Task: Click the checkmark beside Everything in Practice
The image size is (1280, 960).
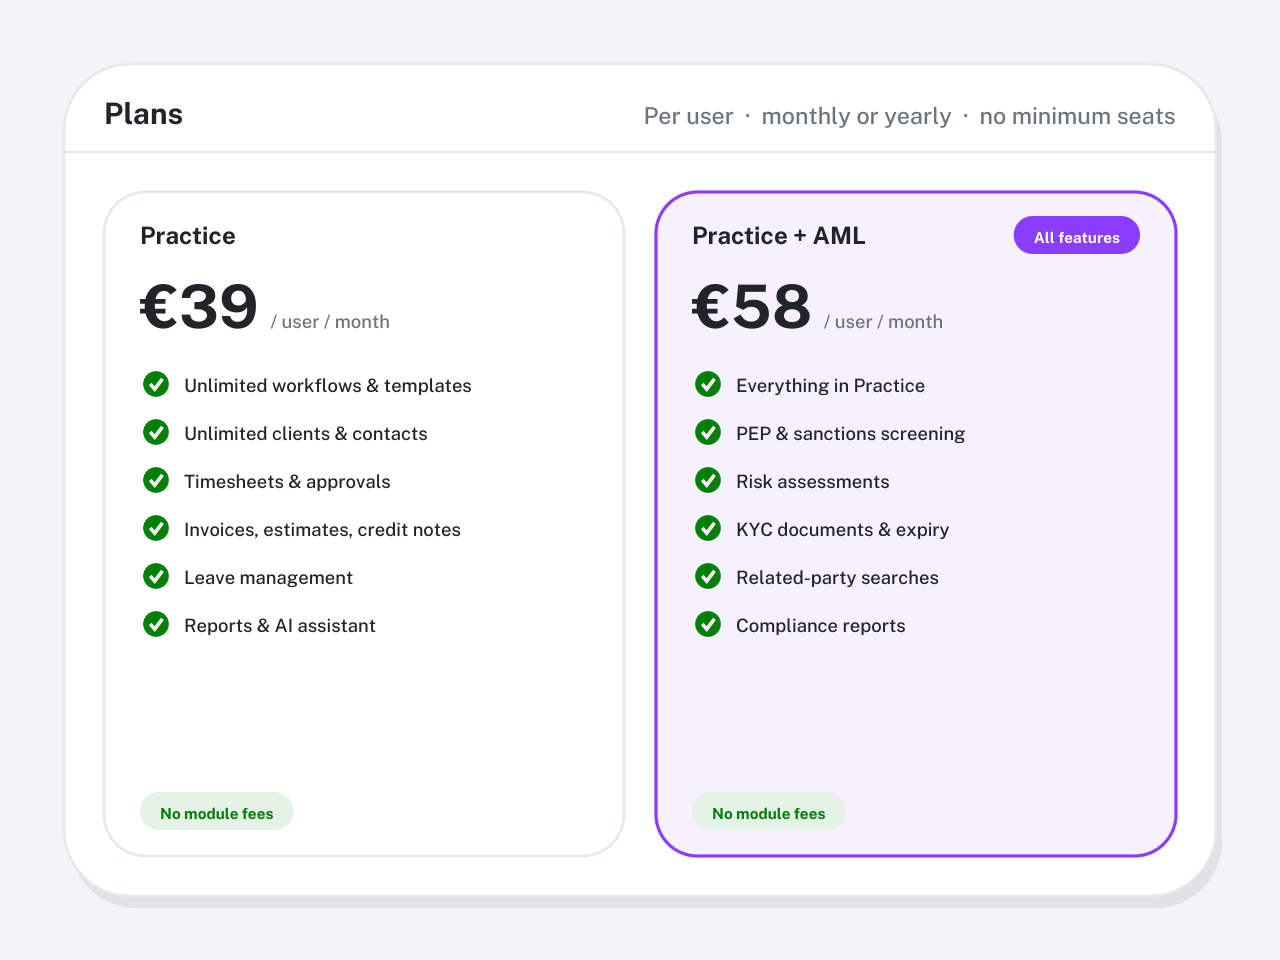Action: [708, 384]
